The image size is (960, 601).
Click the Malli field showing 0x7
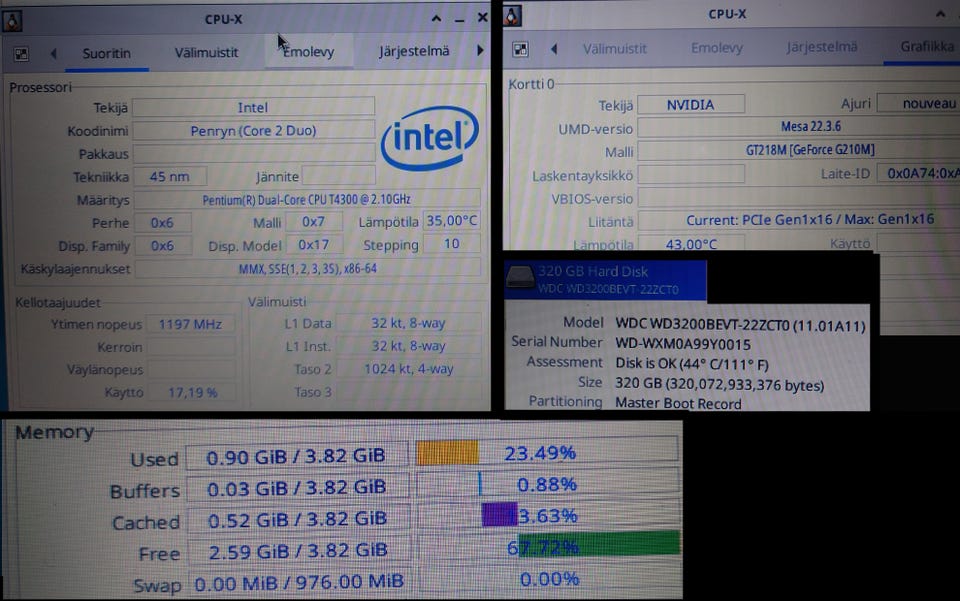click(313, 222)
